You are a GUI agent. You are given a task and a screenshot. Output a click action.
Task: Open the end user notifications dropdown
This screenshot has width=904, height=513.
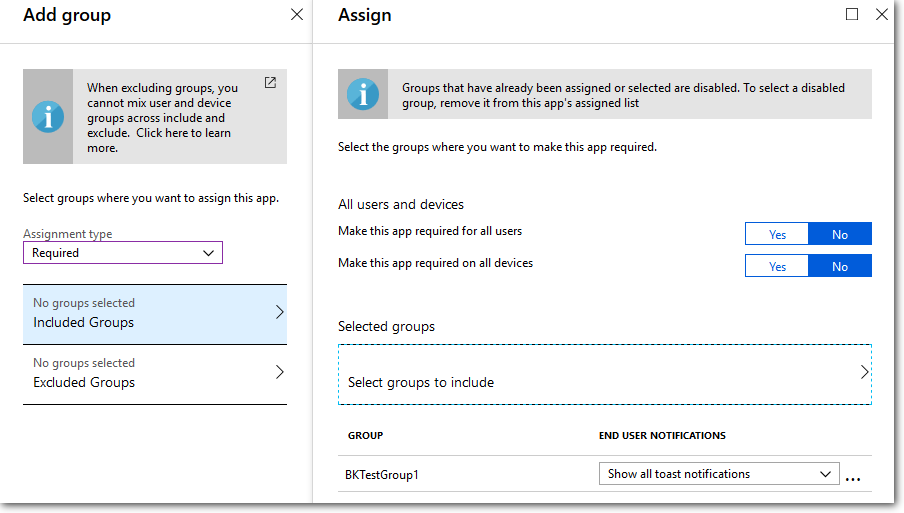pyautogui.click(x=718, y=474)
